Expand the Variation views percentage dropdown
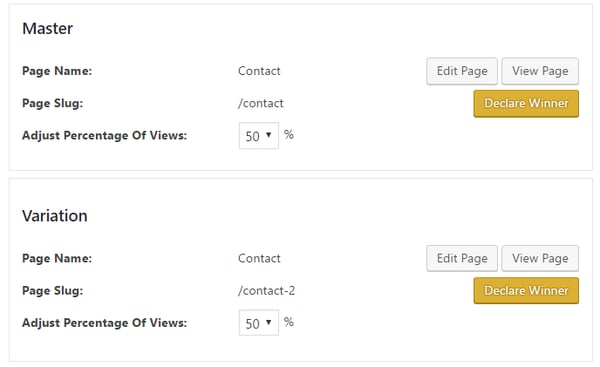The width and height of the screenshot is (600, 367). click(x=259, y=323)
